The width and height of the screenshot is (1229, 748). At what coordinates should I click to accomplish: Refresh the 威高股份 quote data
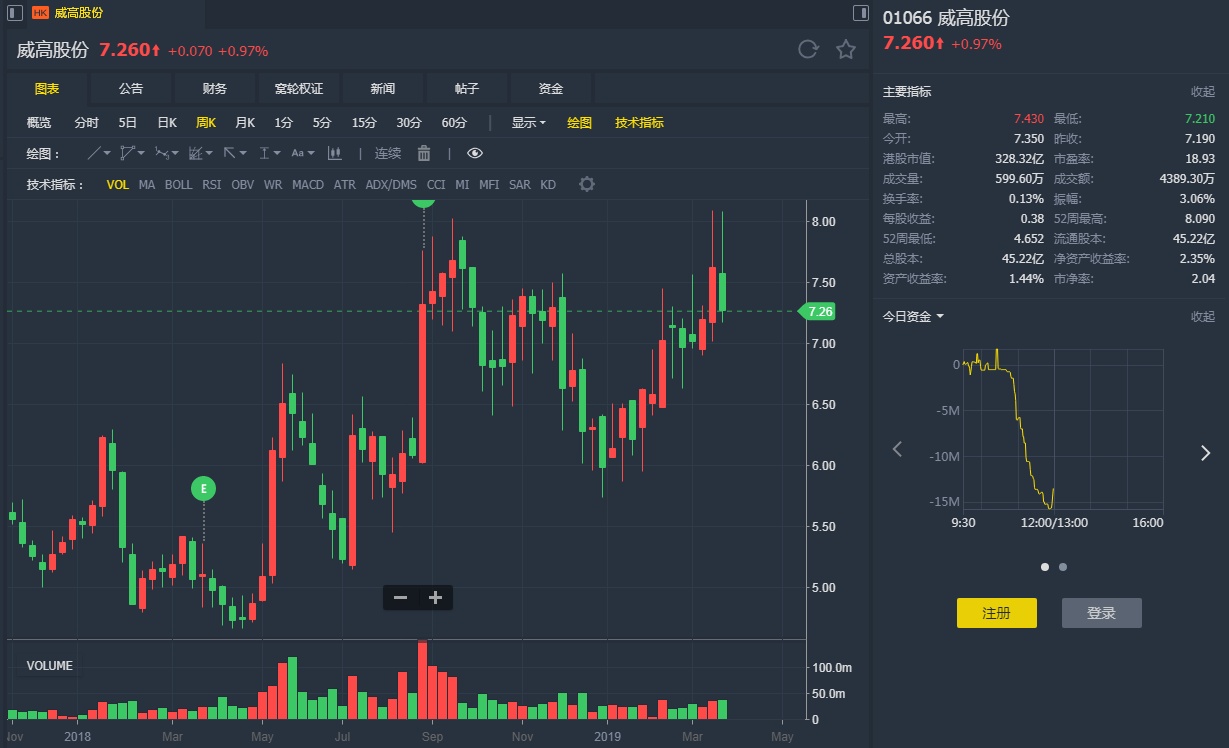coord(808,50)
